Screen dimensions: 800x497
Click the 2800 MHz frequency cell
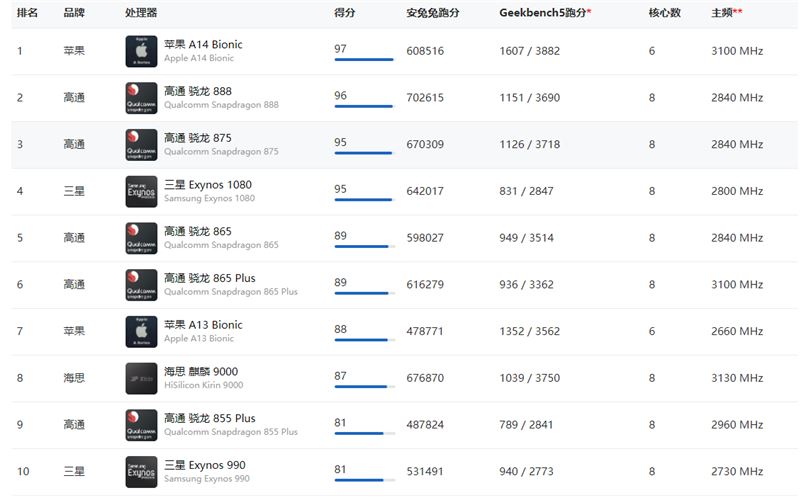click(x=737, y=191)
